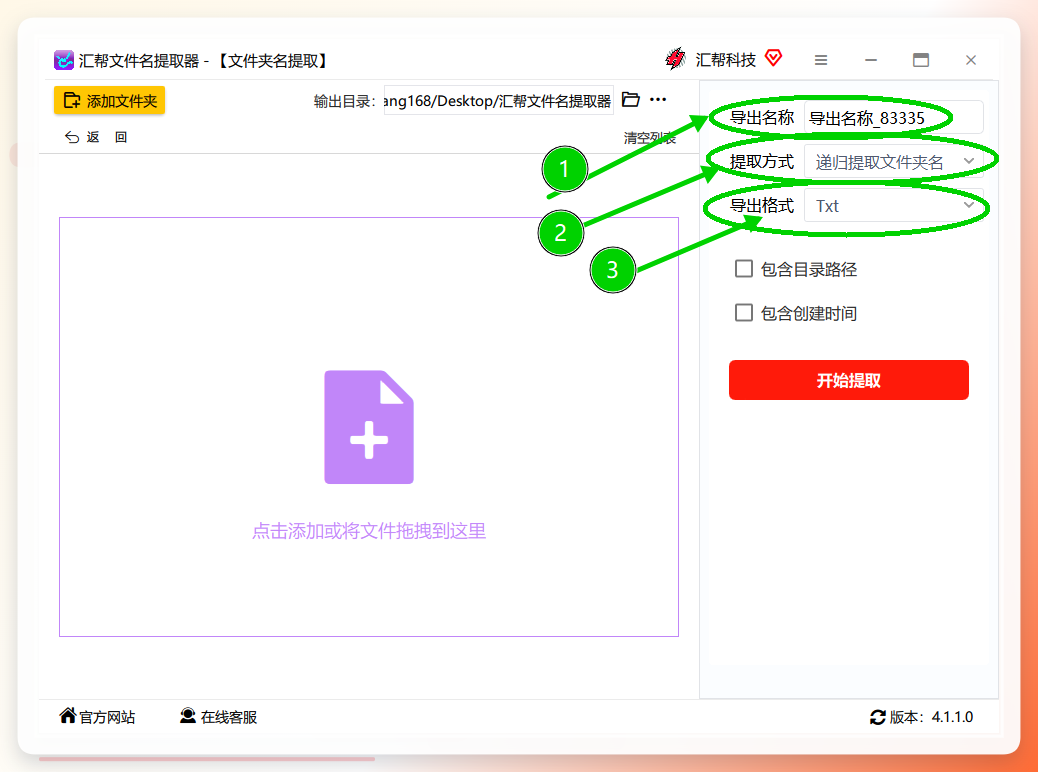This screenshot has width=1038, height=772.
Task: Click the version number 4.1.1.0
Action: click(953, 717)
